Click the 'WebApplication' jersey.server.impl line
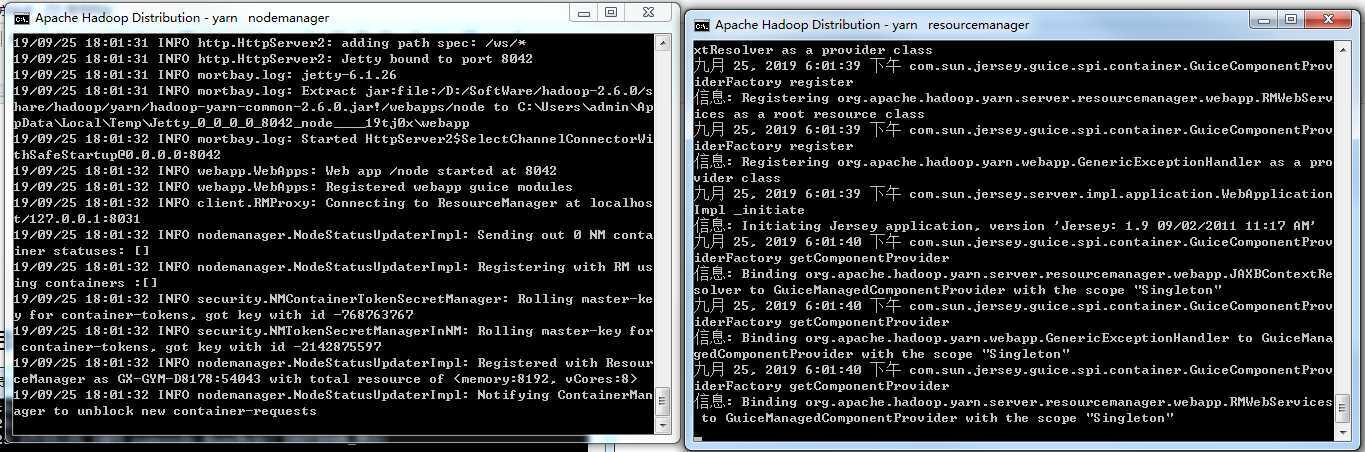This screenshot has width=1365, height=452. pos(1013,193)
